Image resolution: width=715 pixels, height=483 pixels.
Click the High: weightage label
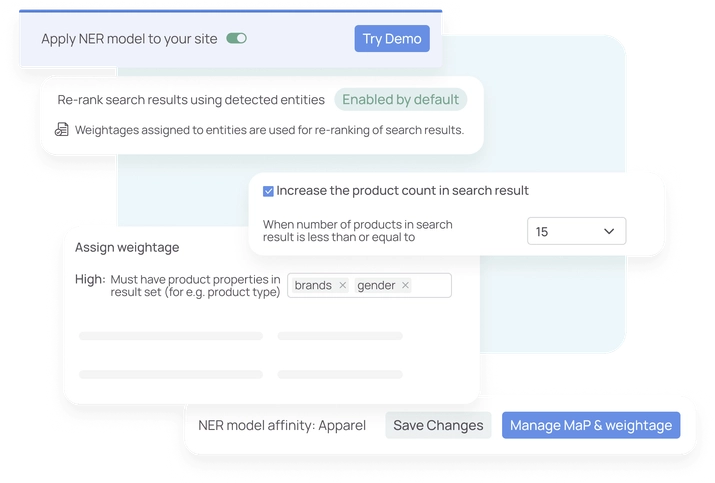coord(90,279)
